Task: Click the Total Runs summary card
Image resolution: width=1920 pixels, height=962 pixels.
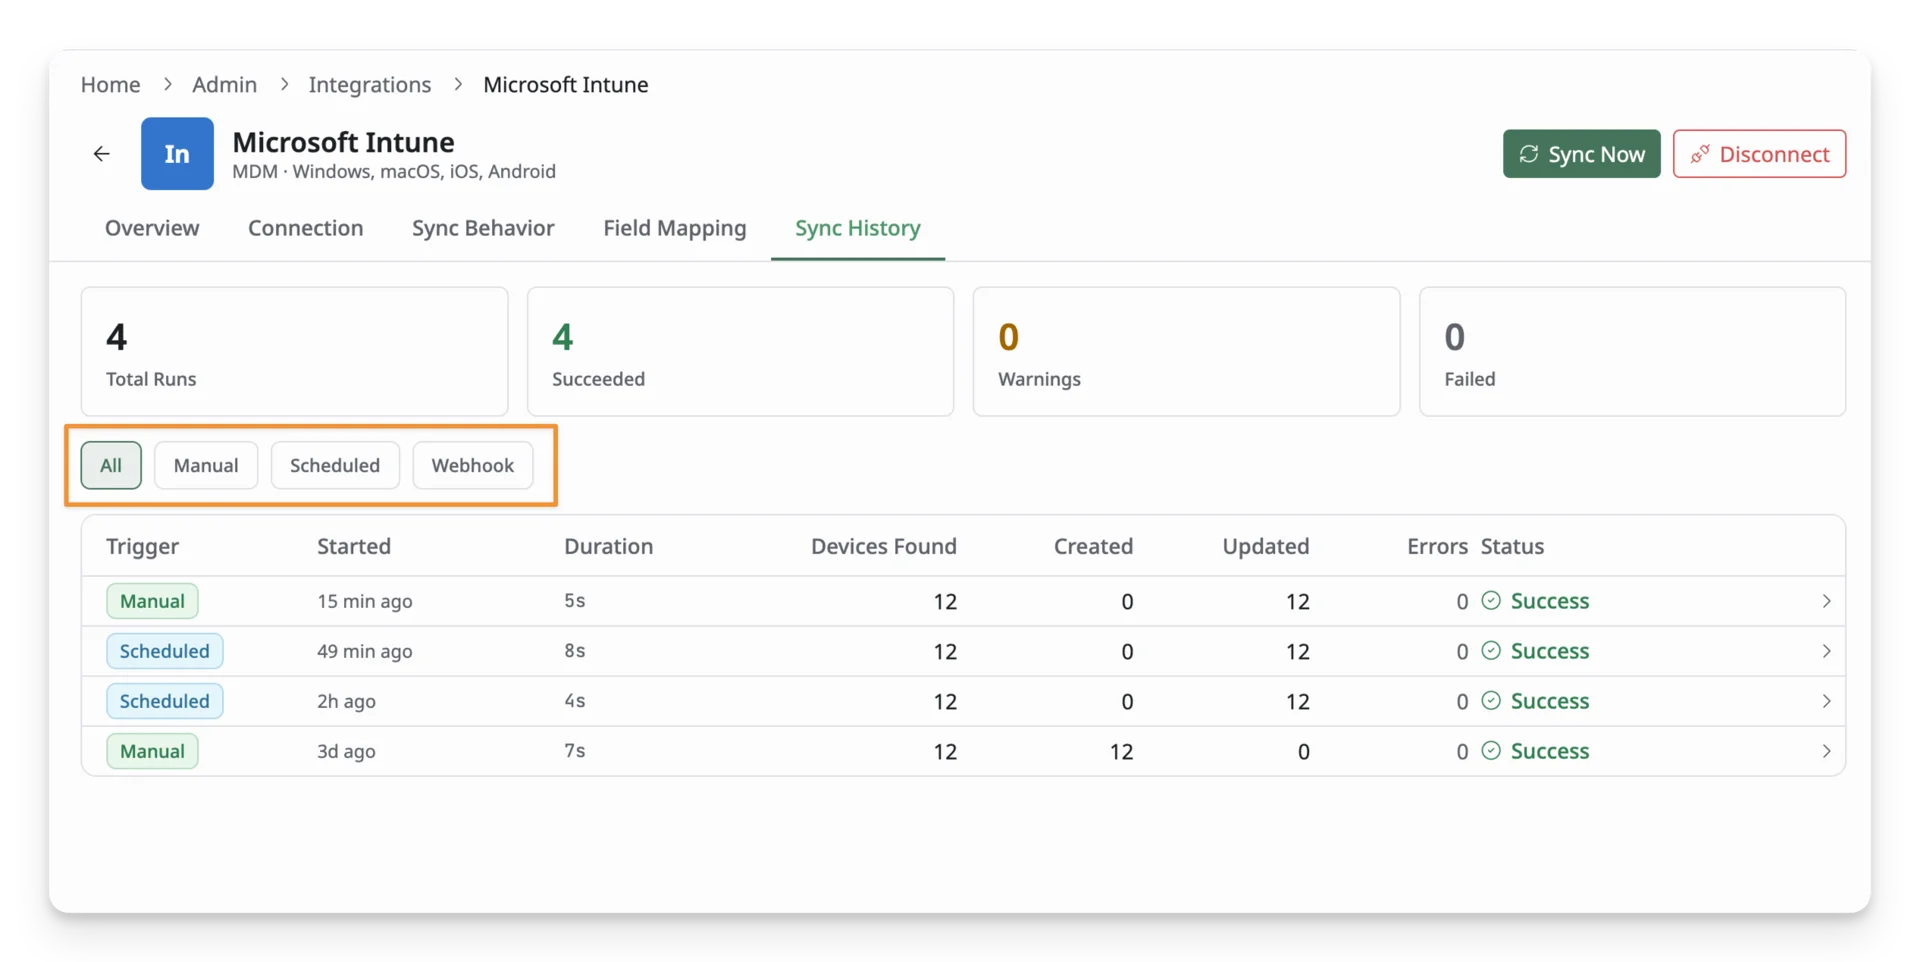Action: click(x=295, y=352)
